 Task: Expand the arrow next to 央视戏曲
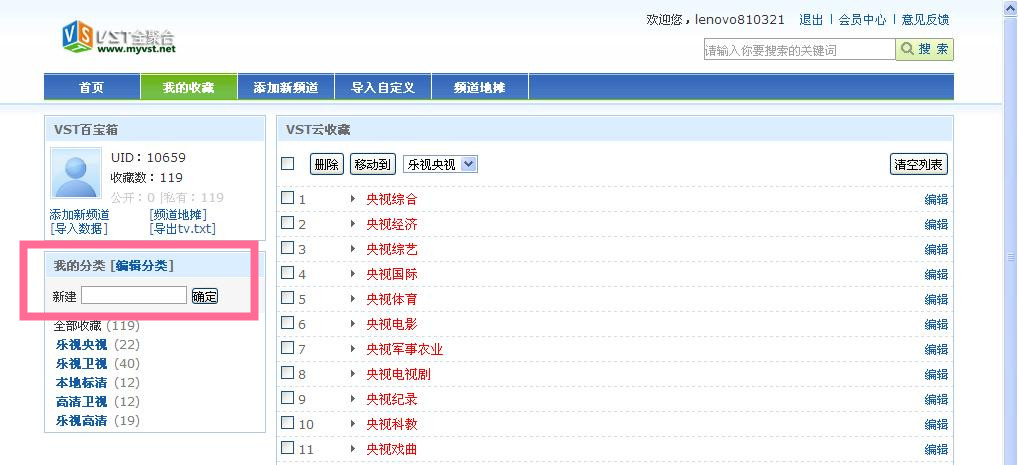pos(353,449)
